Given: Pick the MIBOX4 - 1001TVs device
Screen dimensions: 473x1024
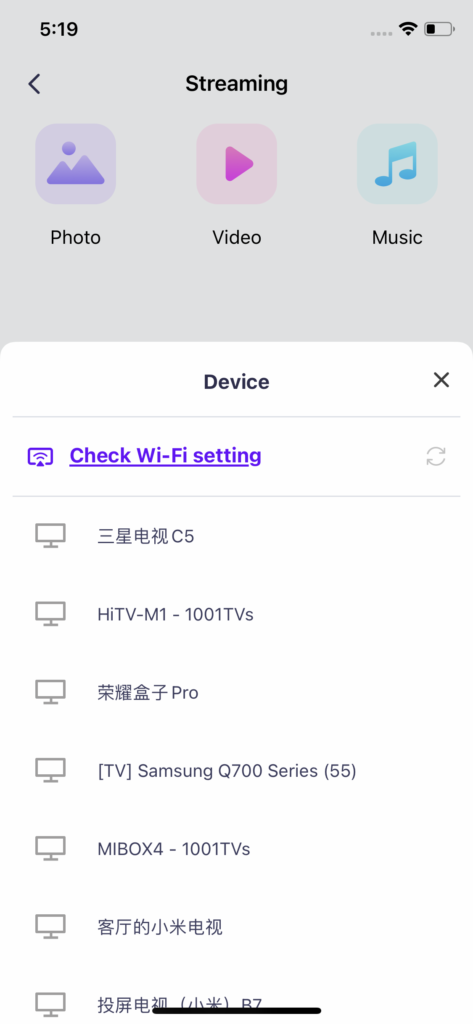Looking at the screenshot, I should coord(236,849).
